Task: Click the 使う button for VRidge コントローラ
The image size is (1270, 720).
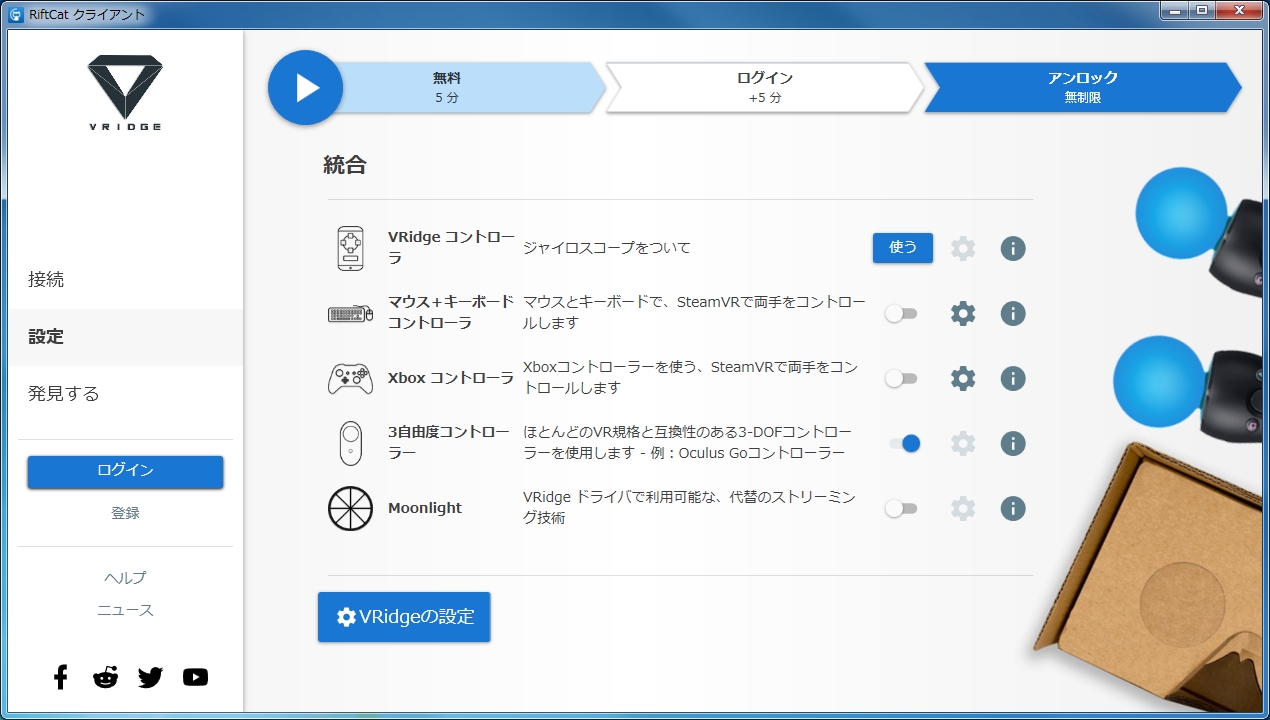Action: coord(903,248)
